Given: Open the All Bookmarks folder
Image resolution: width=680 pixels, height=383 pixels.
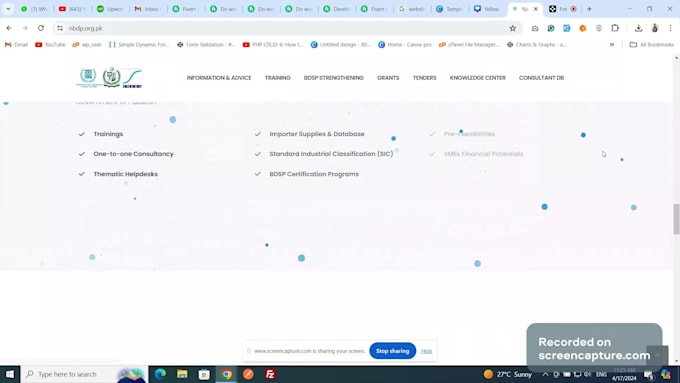Looking at the screenshot, I should (x=652, y=44).
